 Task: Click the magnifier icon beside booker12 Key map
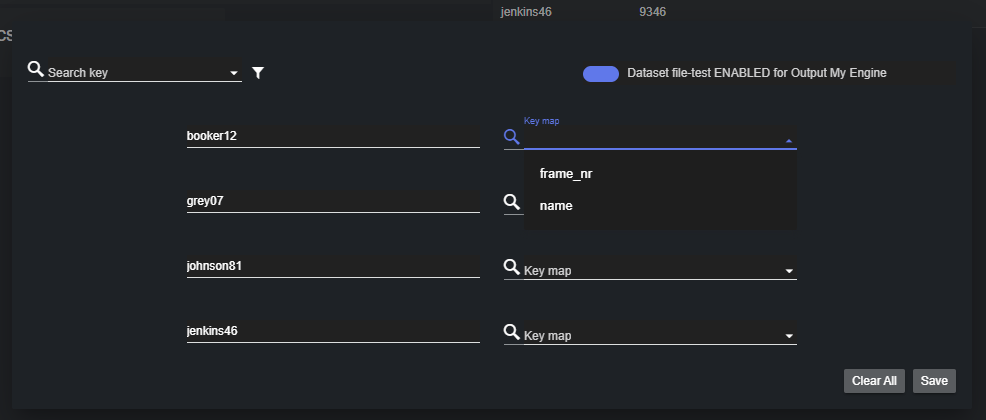pyautogui.click(x=512, y=136)
